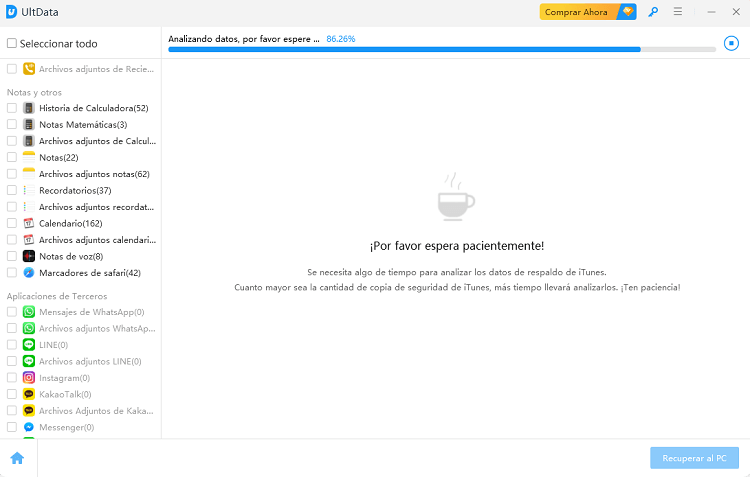Click the Mensajes de WhatsApp icon
Viewport: 750px width, 477px height.
click(29, 312)
